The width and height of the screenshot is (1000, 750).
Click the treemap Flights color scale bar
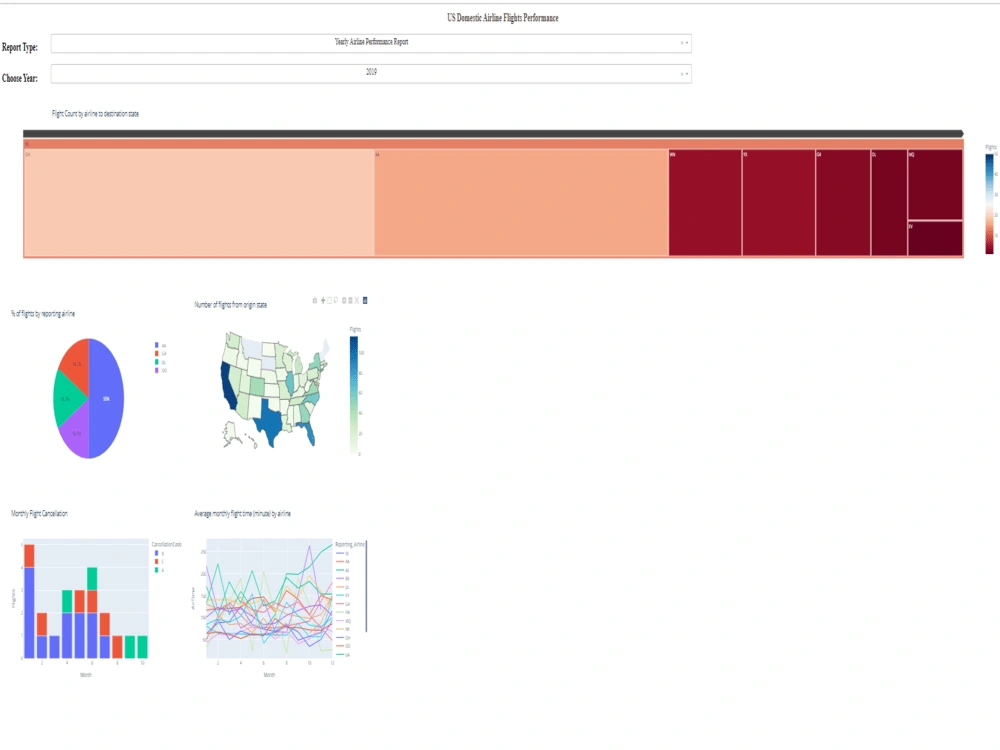(x=989, y=203)
